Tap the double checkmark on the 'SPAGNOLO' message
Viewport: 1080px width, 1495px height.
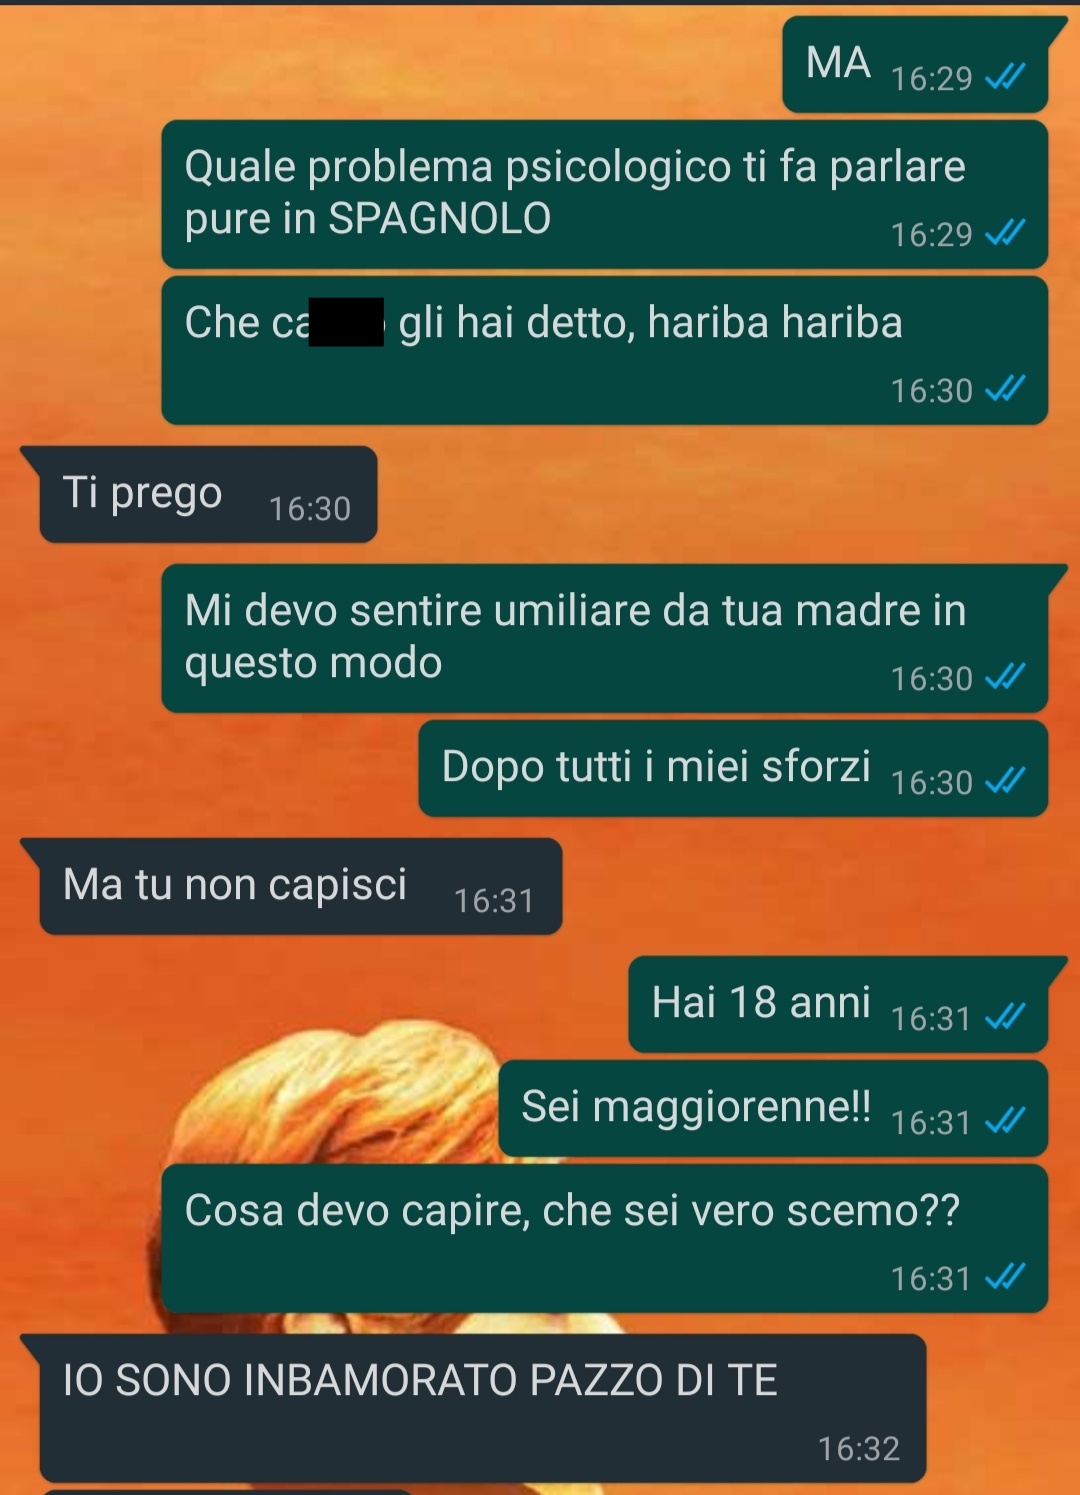tap(1005, 232)
